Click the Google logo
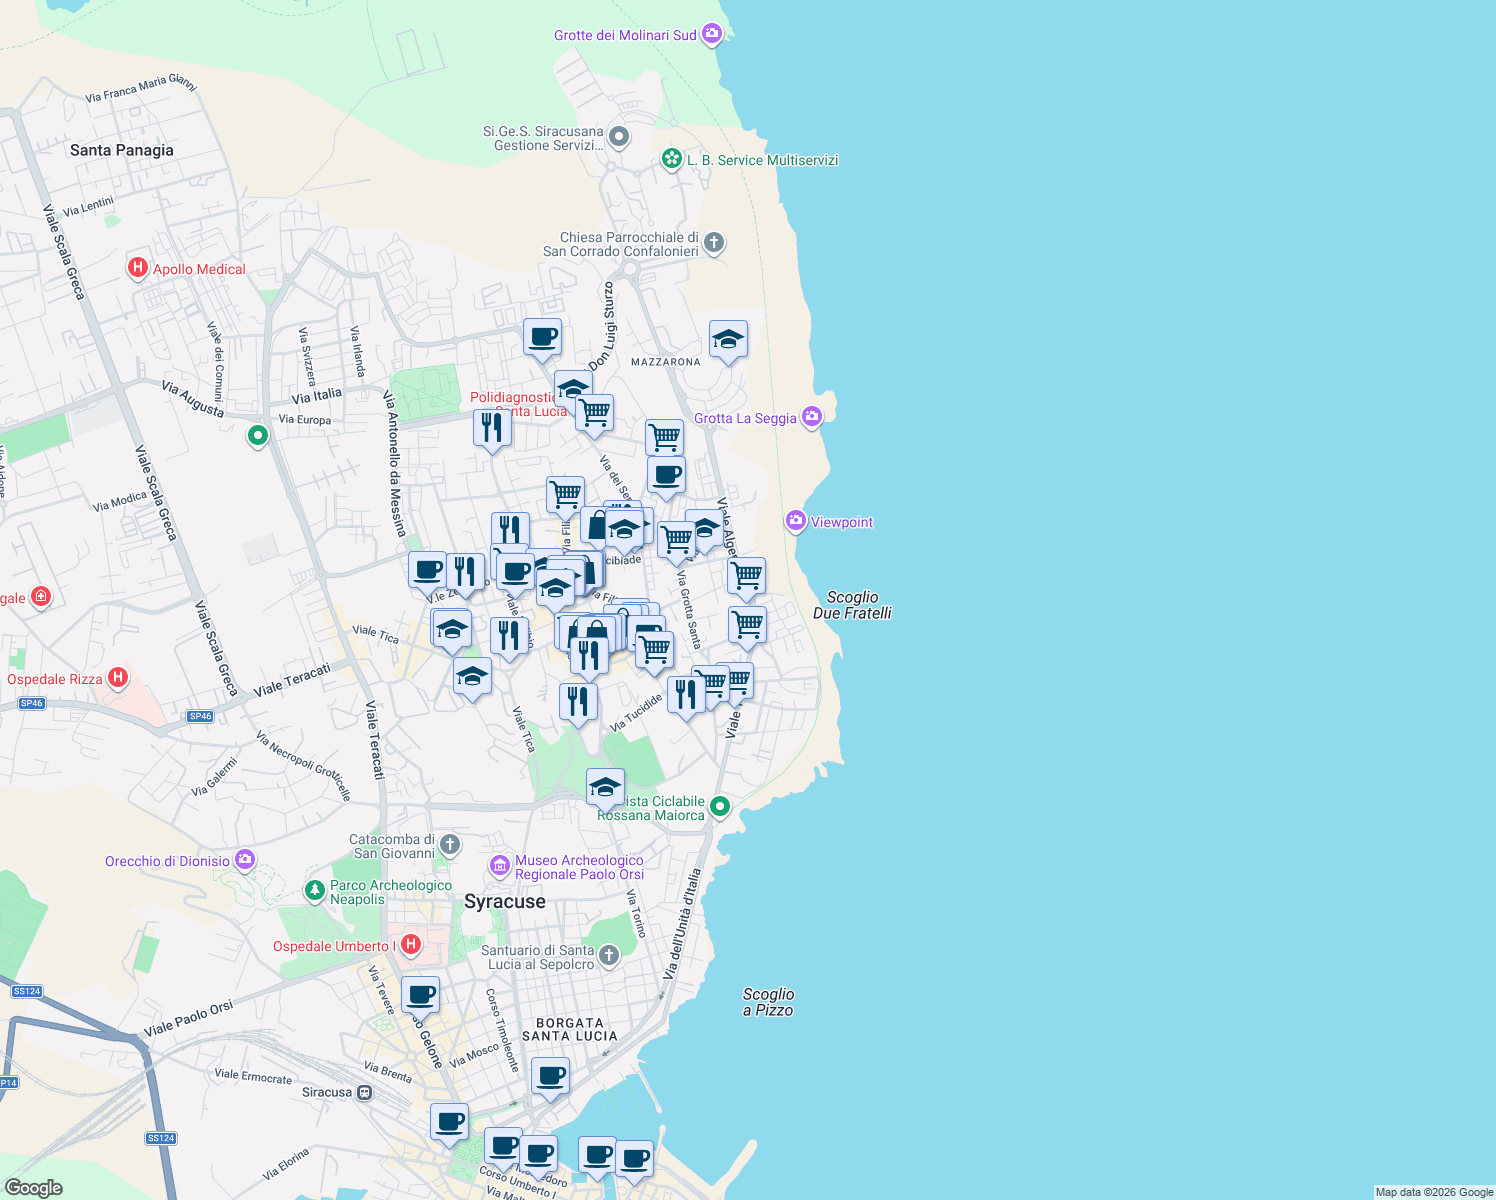The height and width of the screenshot is (1200, 1496). click(34, 1188)
